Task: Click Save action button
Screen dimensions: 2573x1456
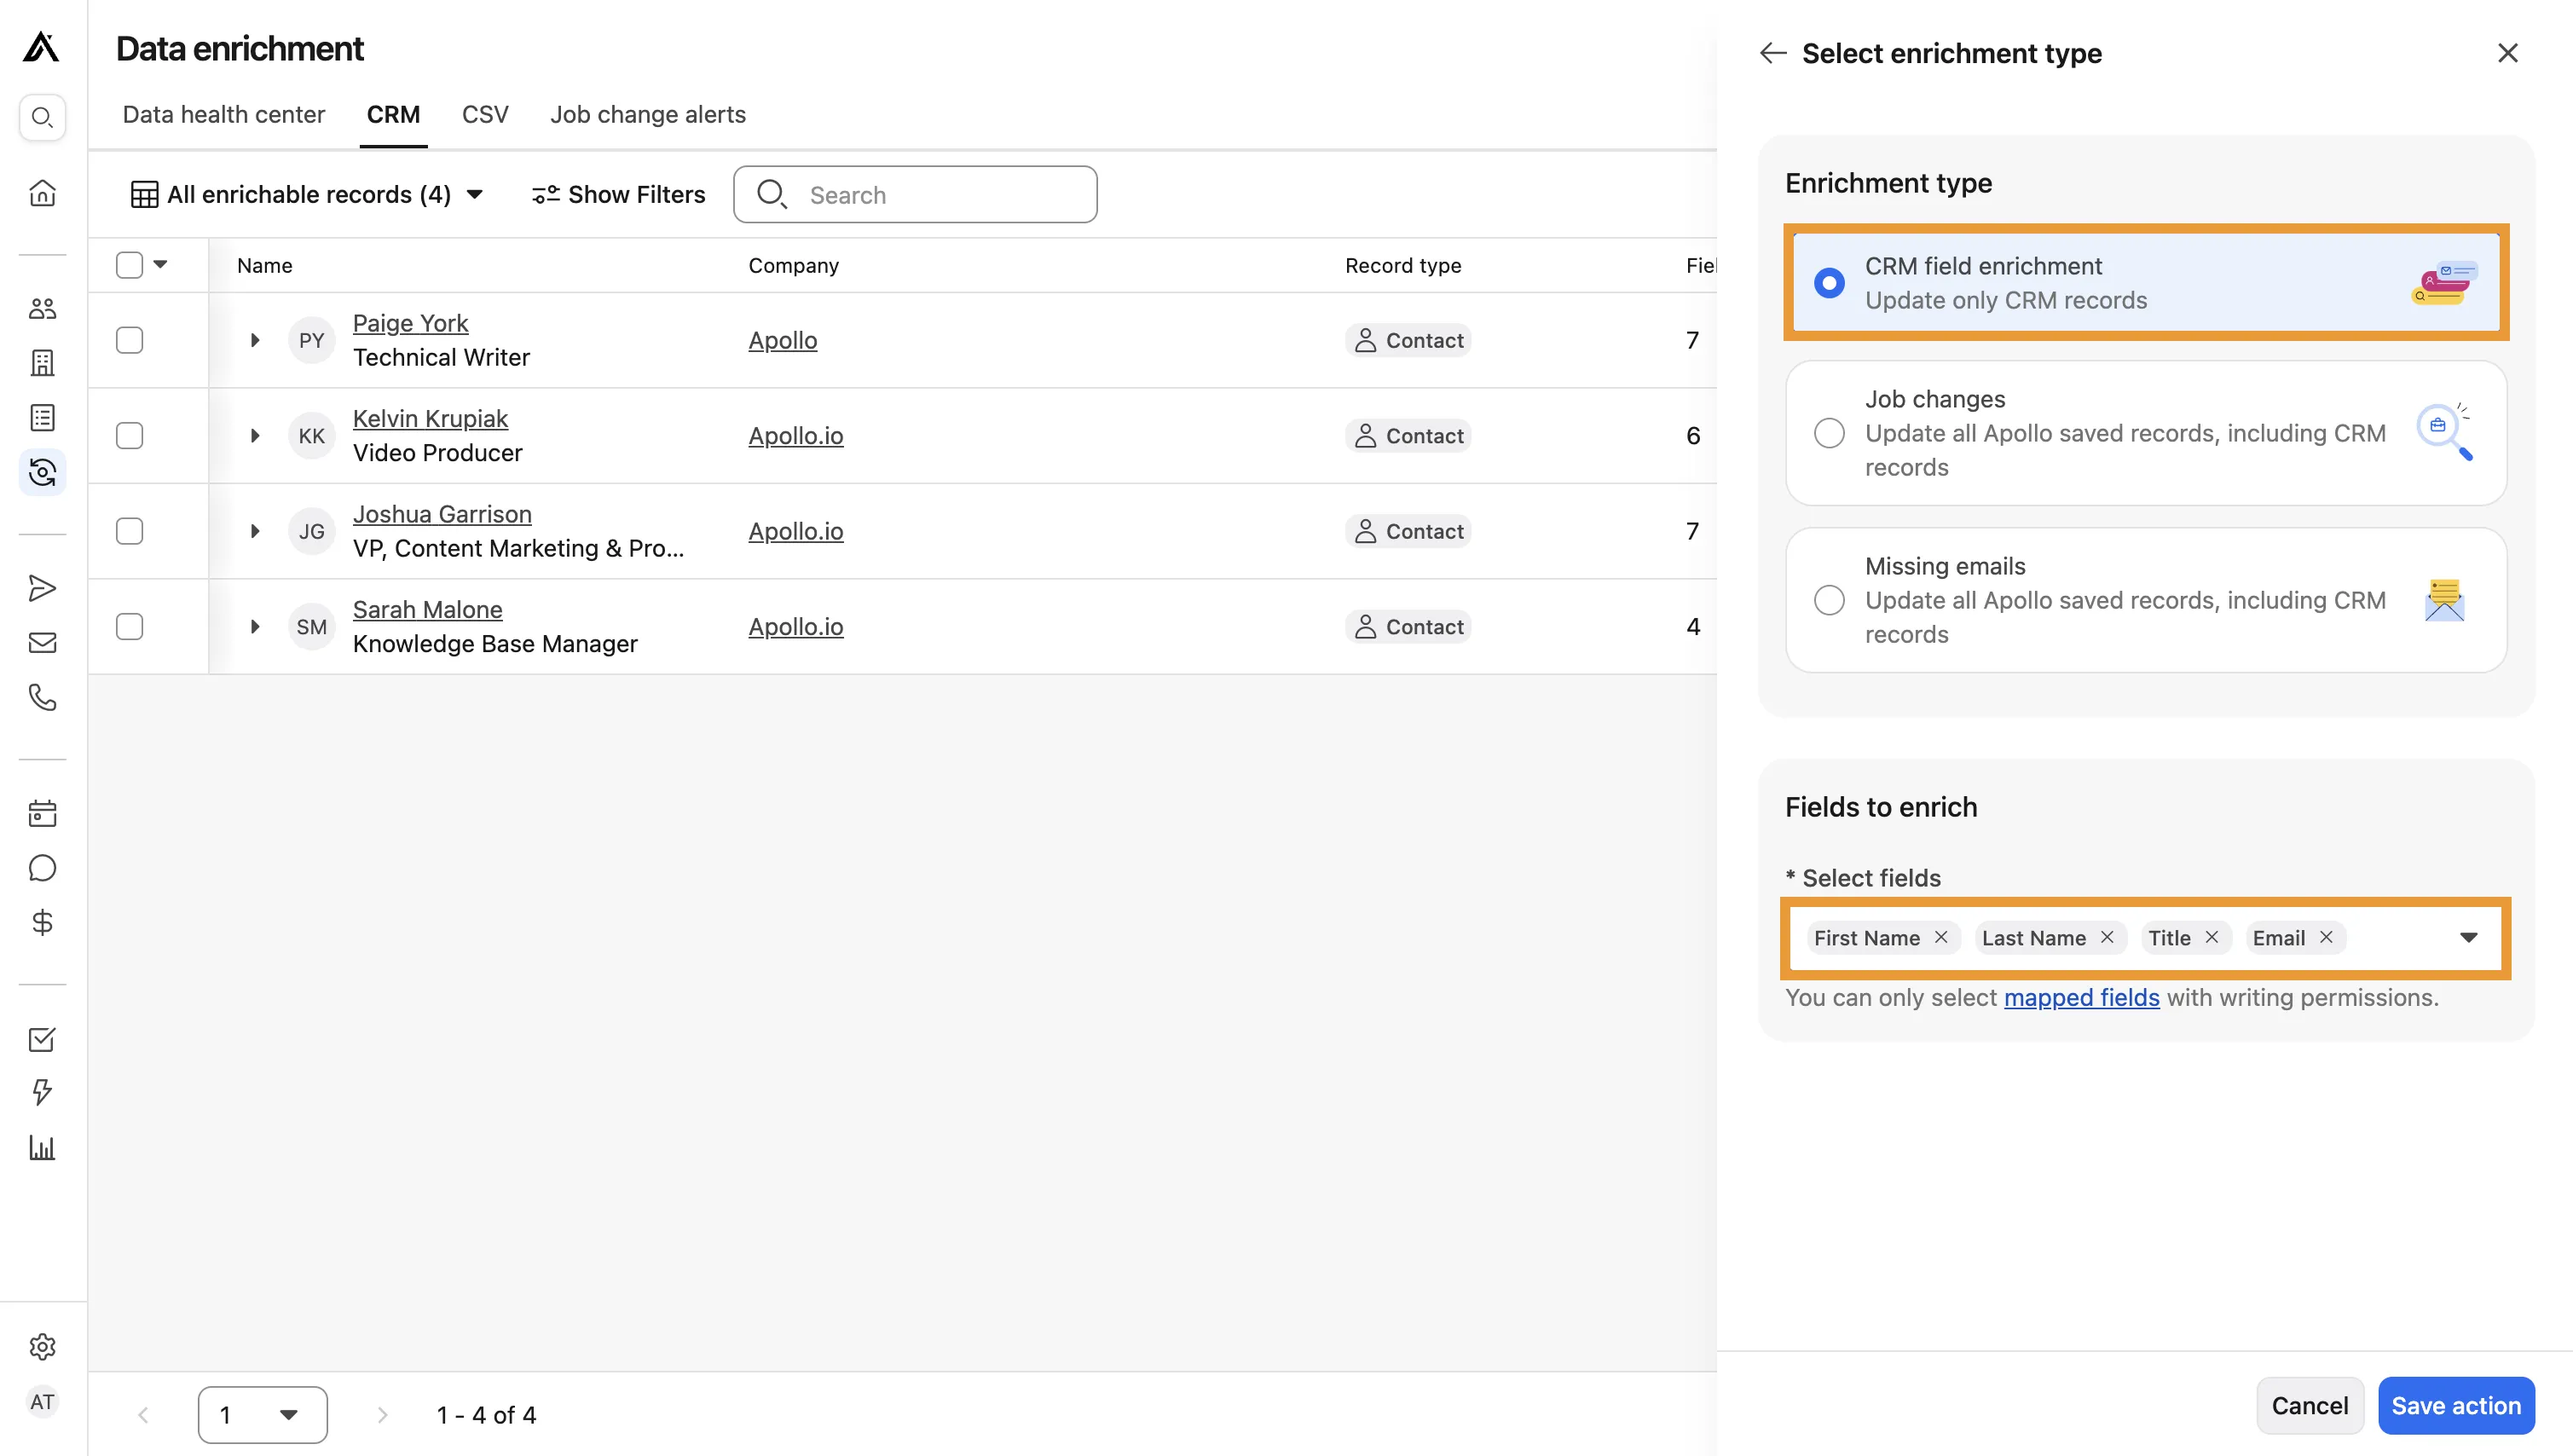Action: [x=2456, y=1405]
